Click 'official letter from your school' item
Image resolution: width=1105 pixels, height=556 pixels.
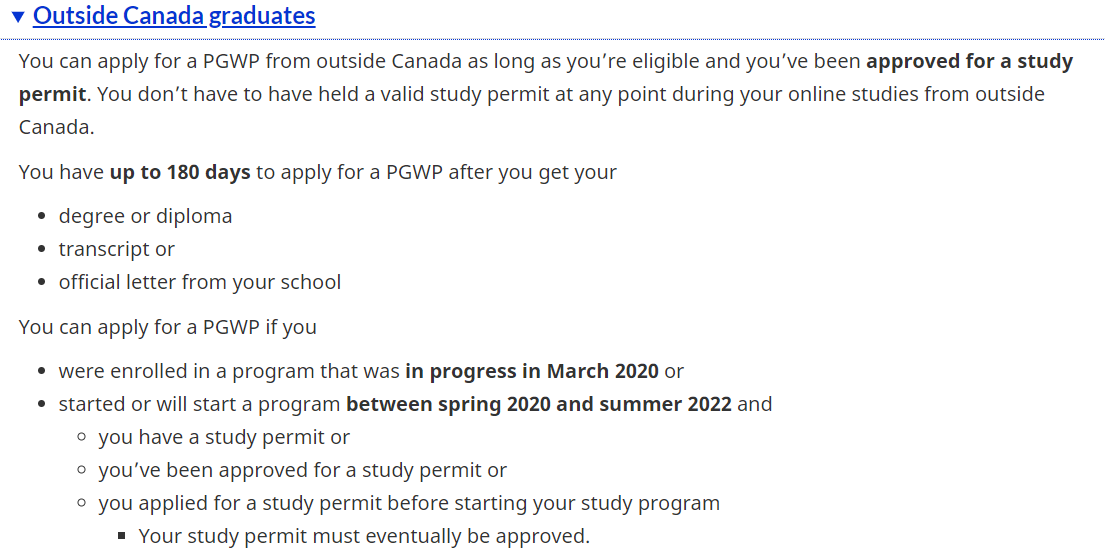coord(200,282)
